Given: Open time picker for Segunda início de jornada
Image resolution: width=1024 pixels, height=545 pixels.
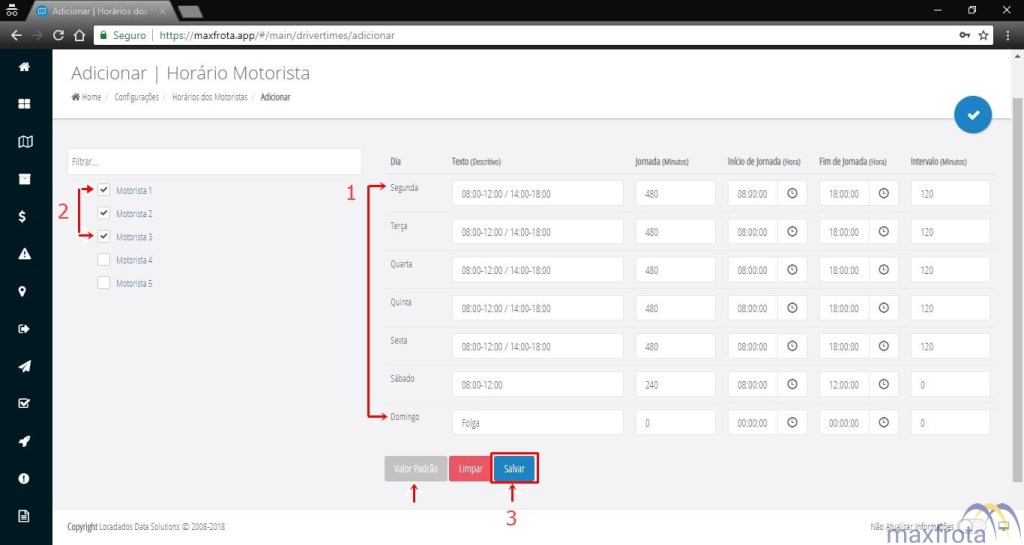Looking at the screenshot, I should click(792, 194).
